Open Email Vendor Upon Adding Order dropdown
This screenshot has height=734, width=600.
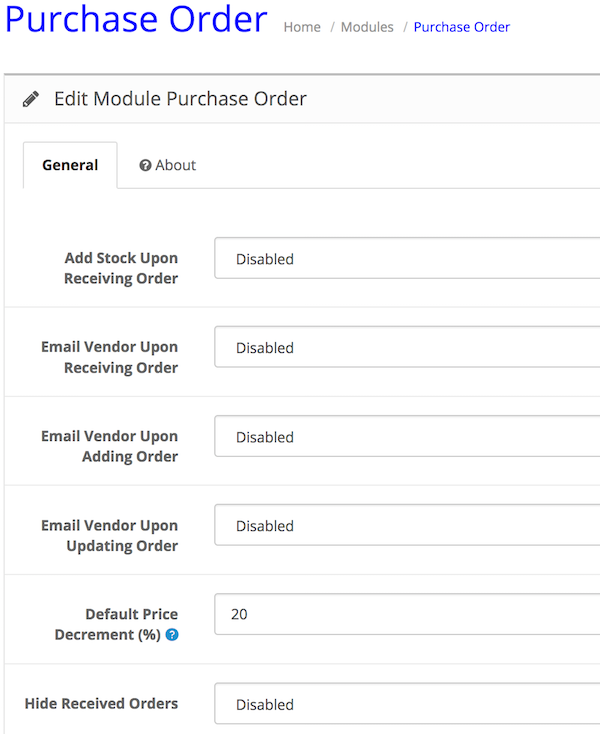[x=407, y=436]
